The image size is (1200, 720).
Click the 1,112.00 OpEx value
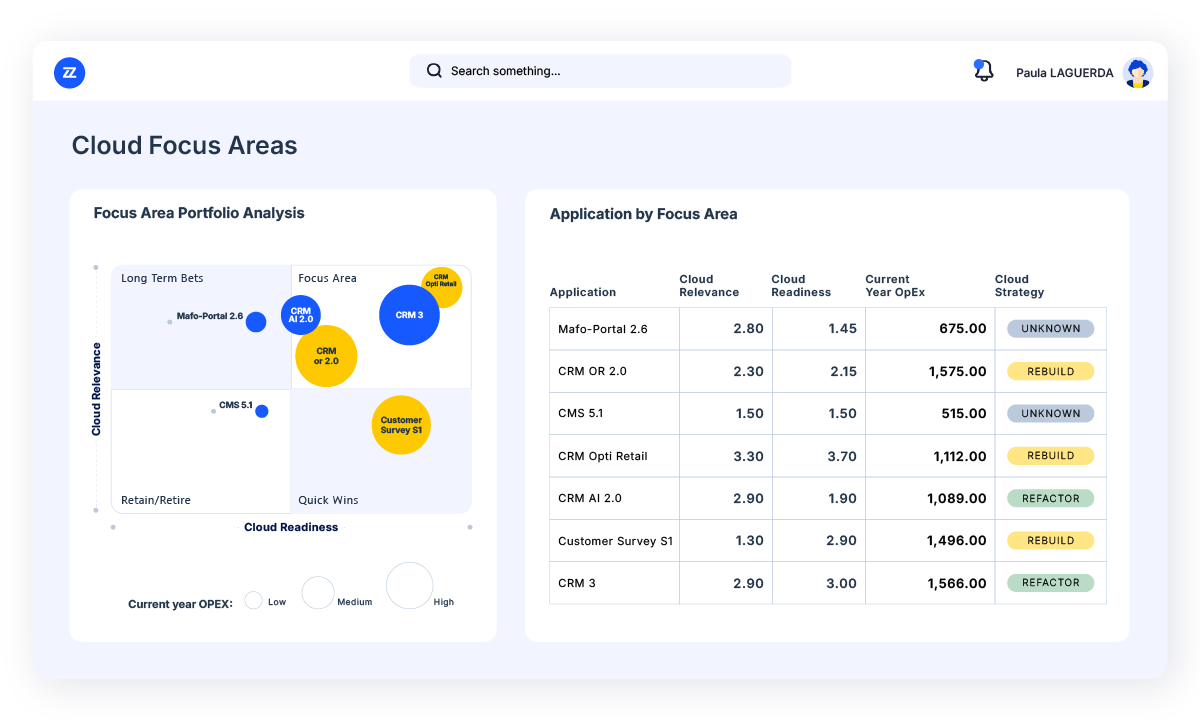point(958,456)
